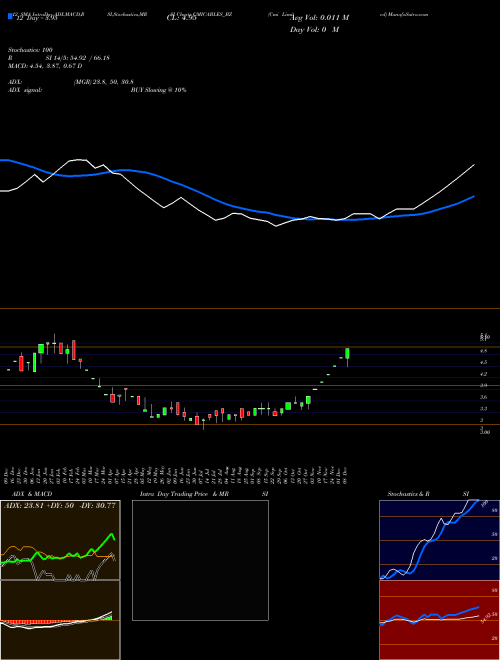500x660 pixels.
Task: Click the 'Day Vol: 0 M' label
Action: tap(314, 30)
